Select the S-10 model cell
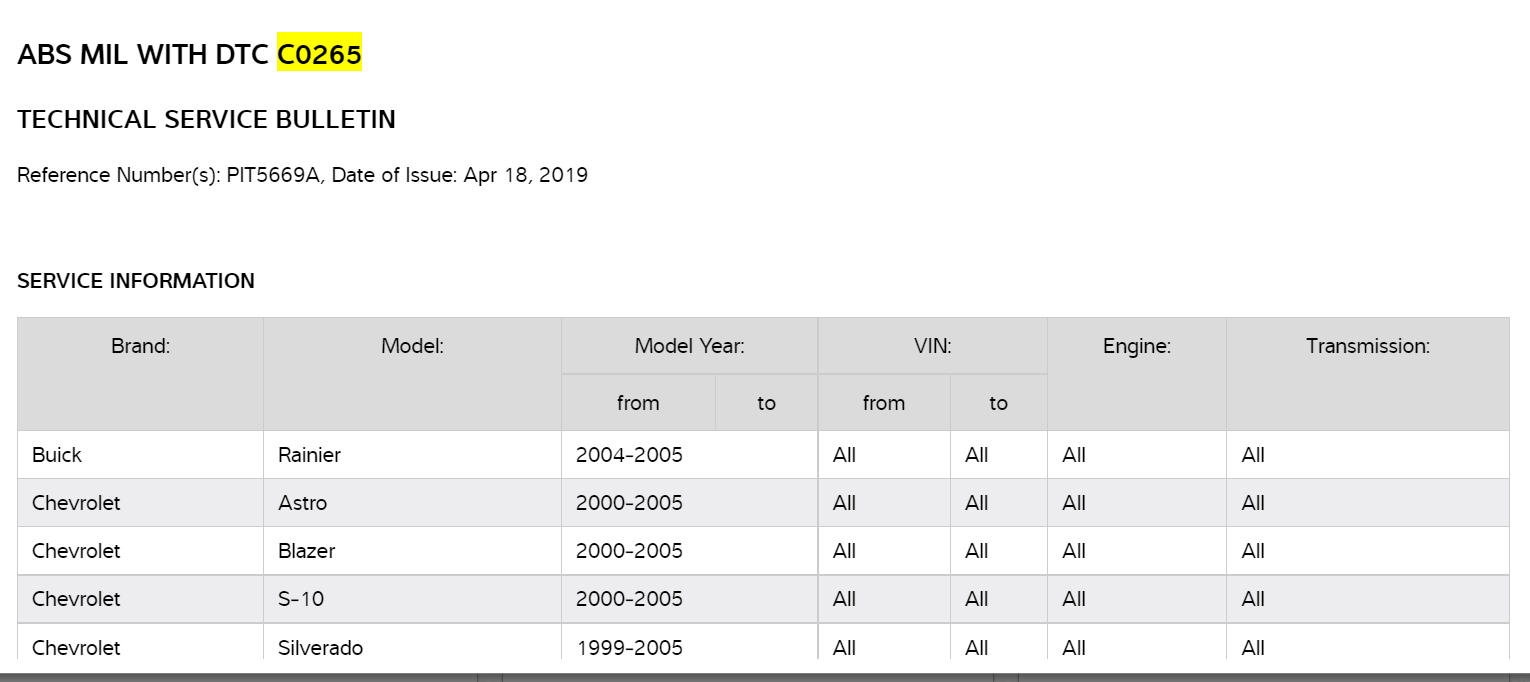Image resolution: width=1530 pixels, height=682 pixels. 301,599
